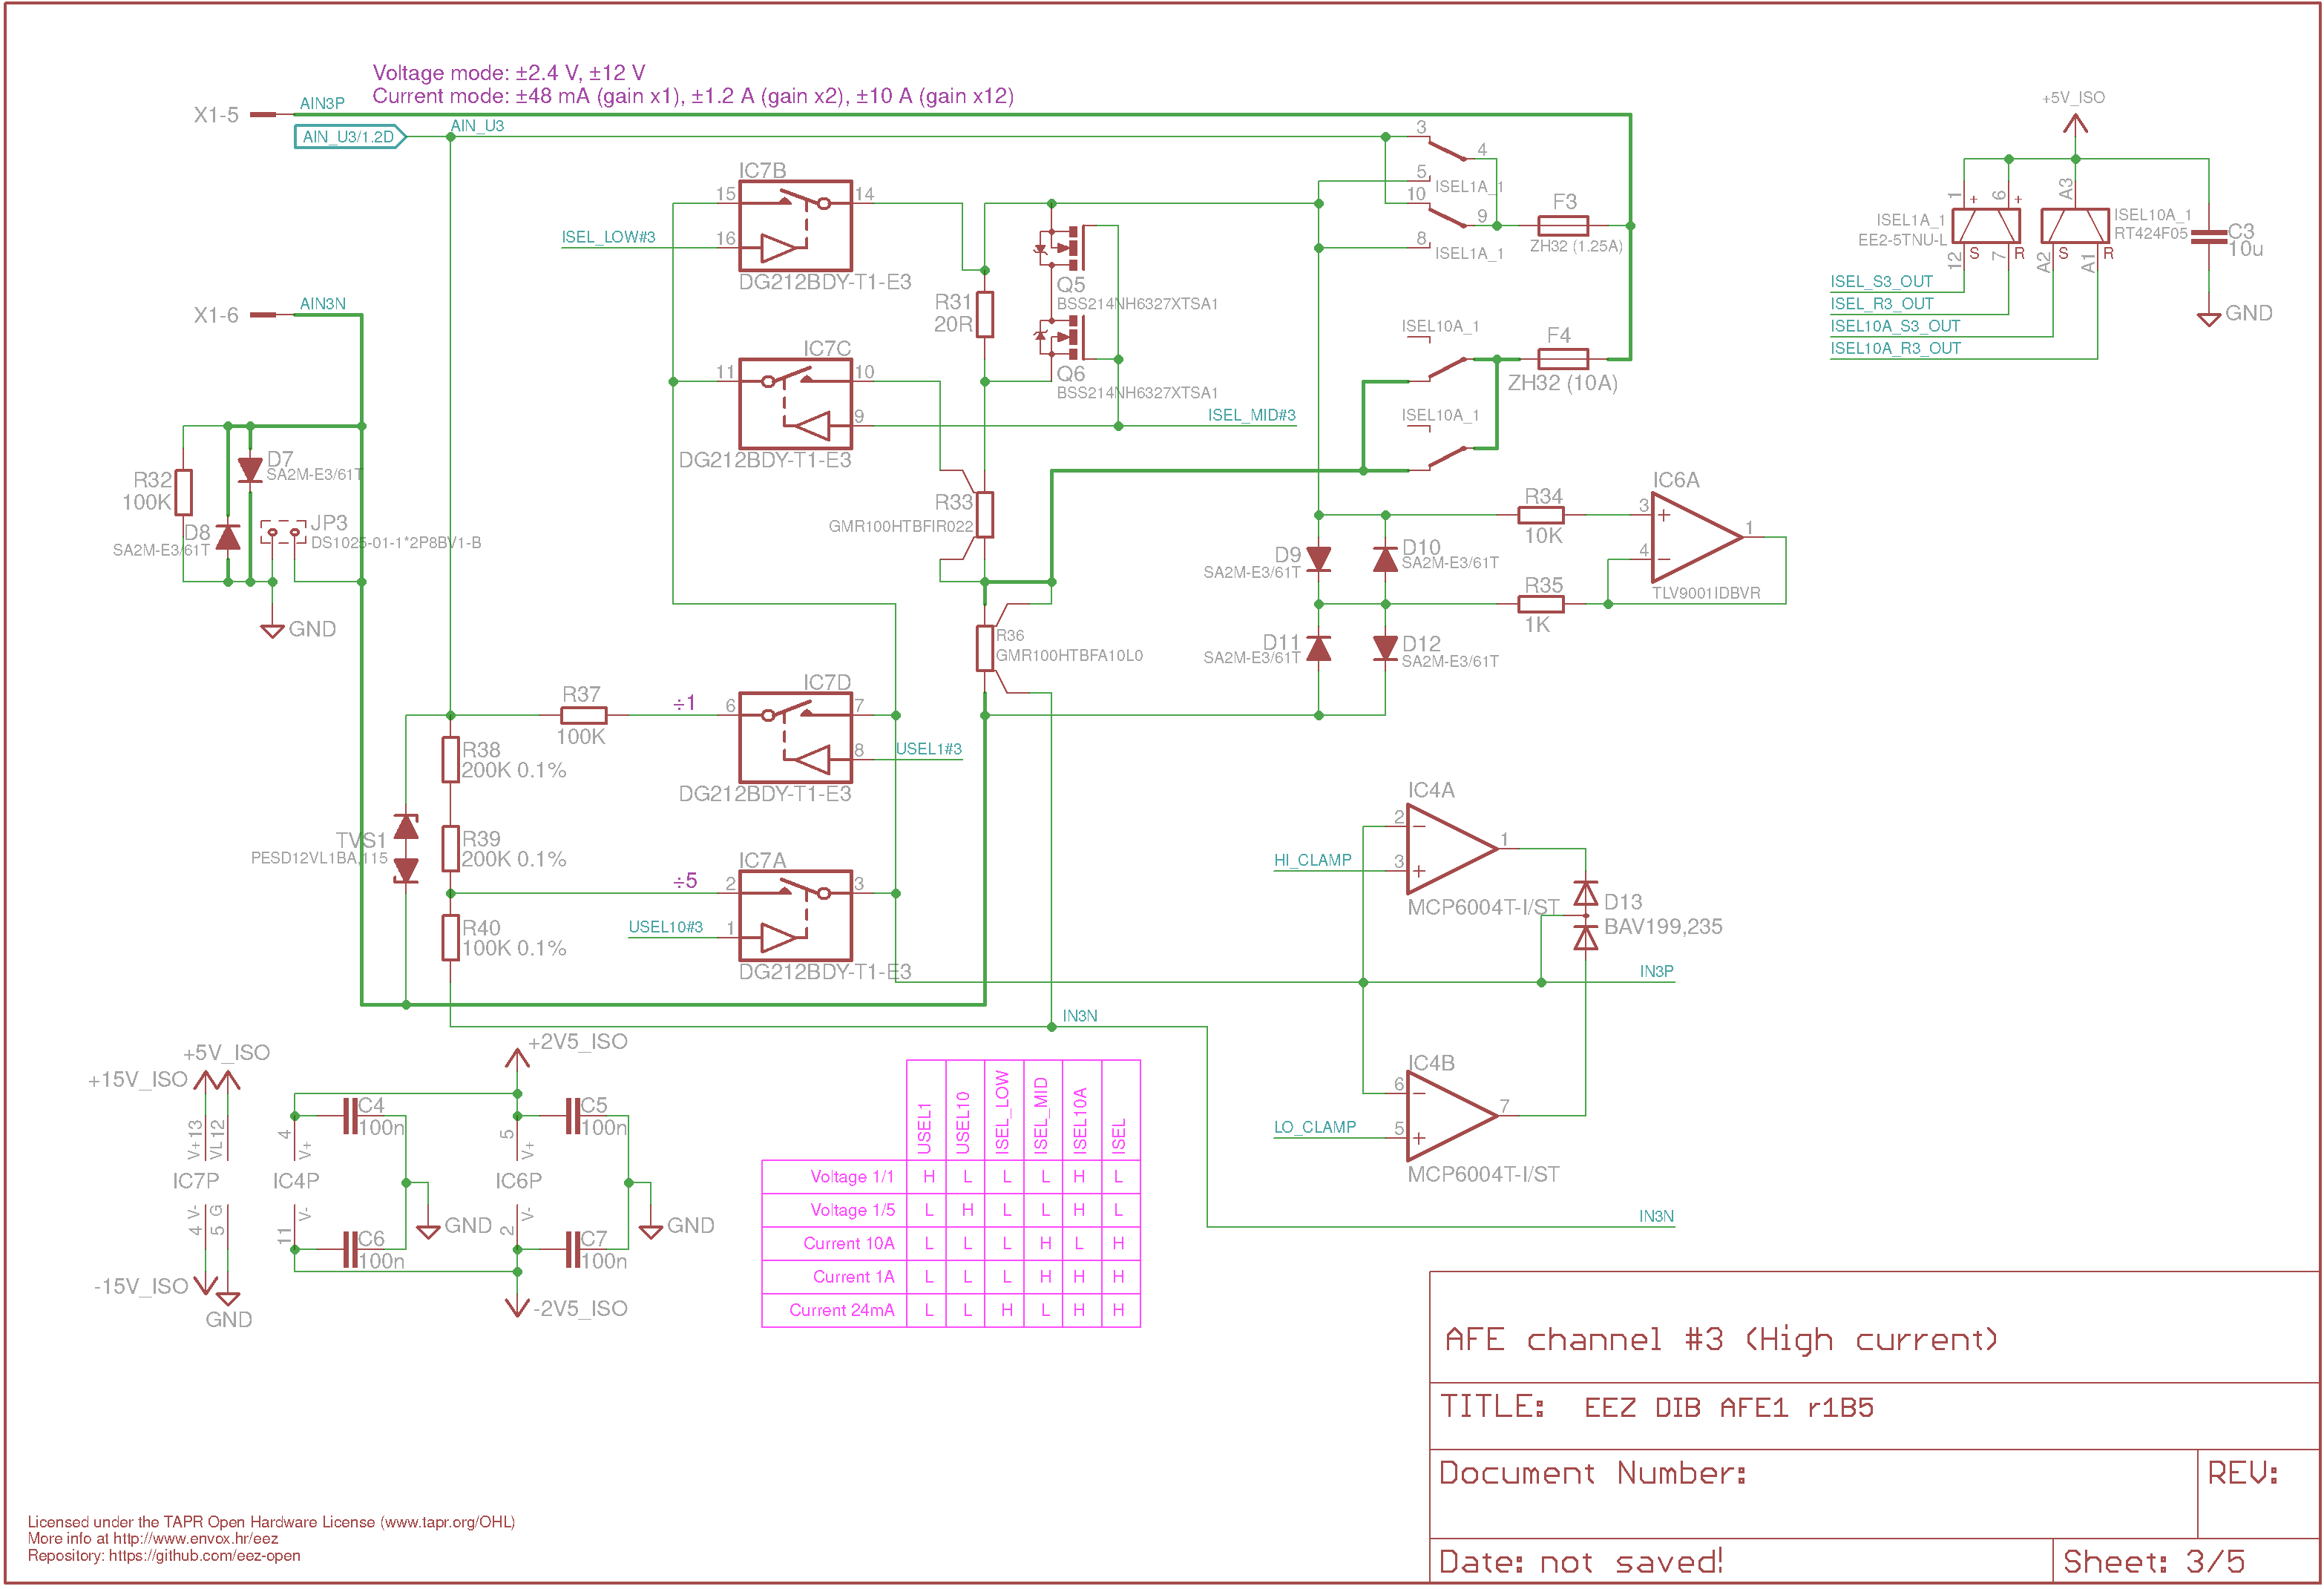Viewport: 2324px width, 1589px height.
Task: Click the USEL1#3 net label
Action: (929, 749)
